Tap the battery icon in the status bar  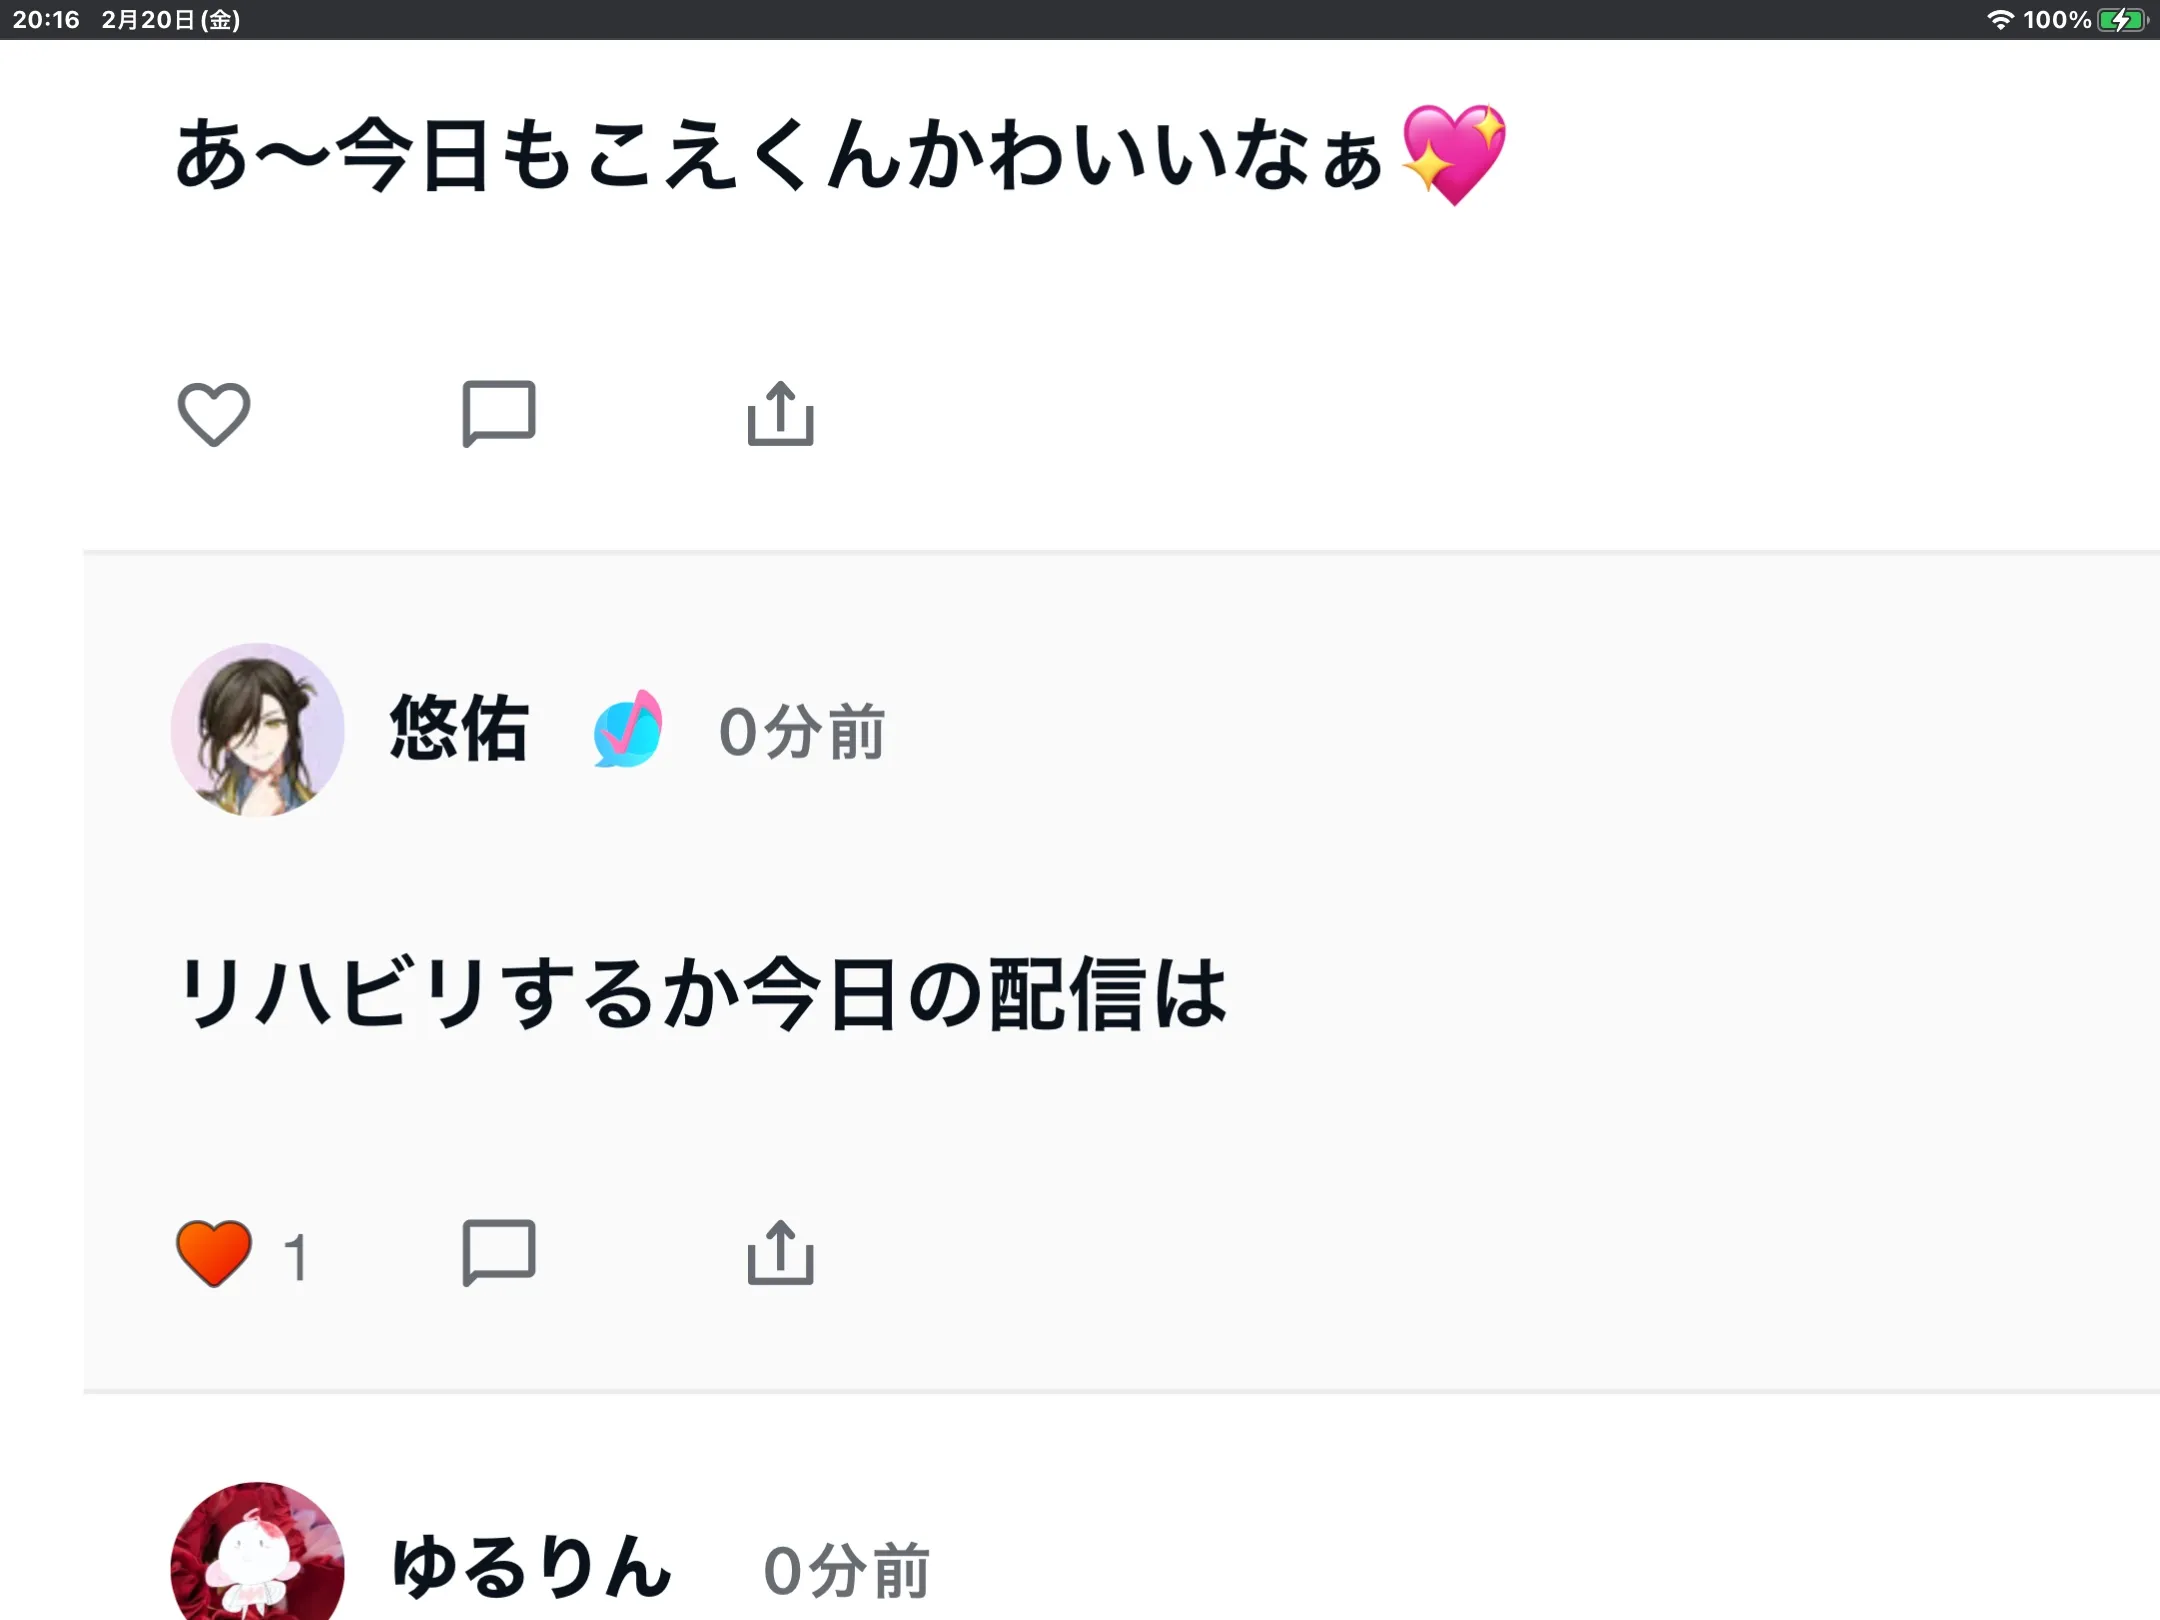[x=2122, y=20]
